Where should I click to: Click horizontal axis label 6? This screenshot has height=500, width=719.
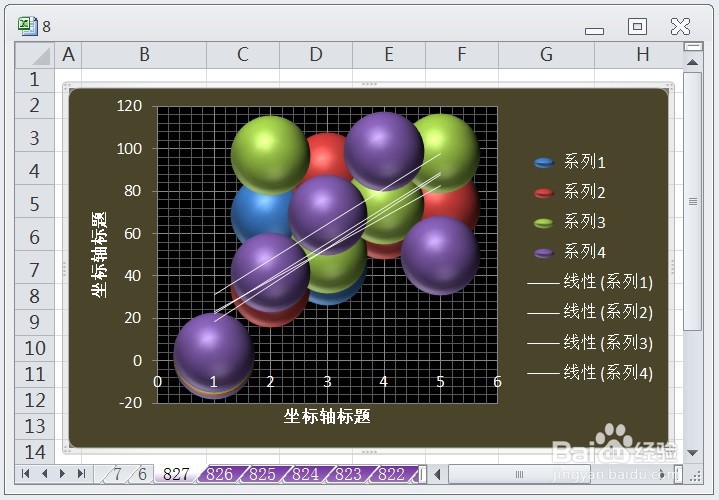(497, 382)
